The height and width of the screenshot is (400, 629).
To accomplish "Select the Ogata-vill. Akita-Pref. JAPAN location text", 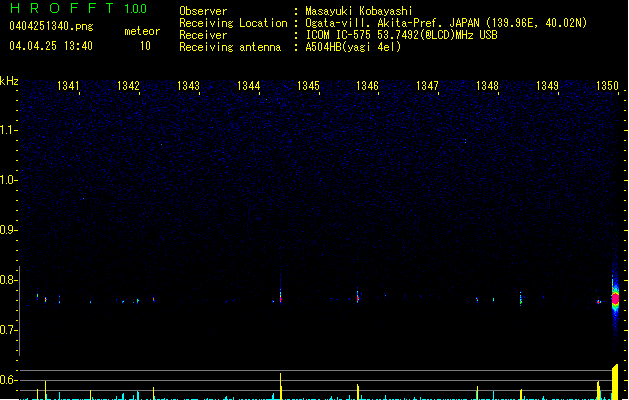I will 446,23.
